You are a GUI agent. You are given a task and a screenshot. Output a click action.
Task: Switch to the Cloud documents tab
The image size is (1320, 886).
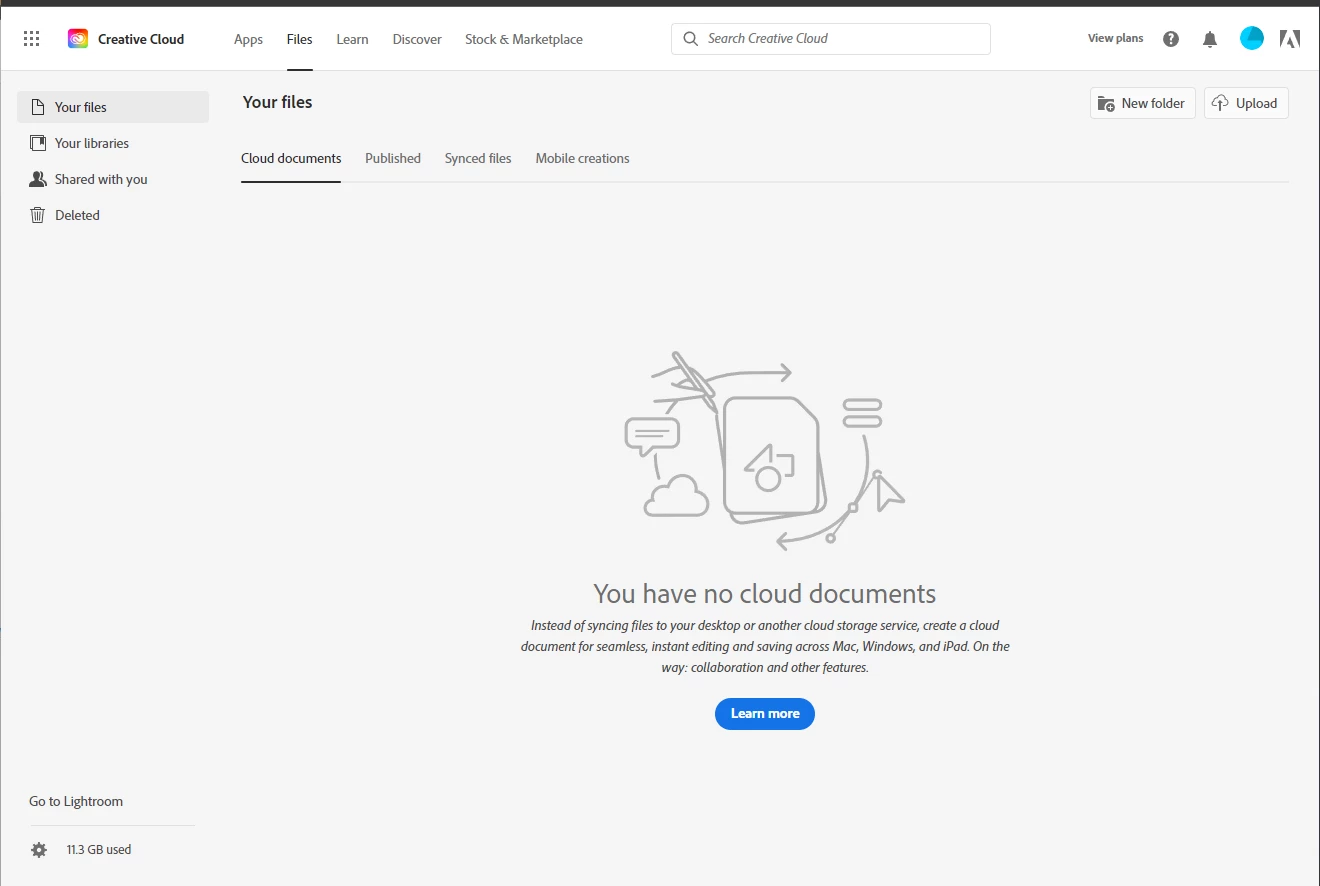point(291,158)
